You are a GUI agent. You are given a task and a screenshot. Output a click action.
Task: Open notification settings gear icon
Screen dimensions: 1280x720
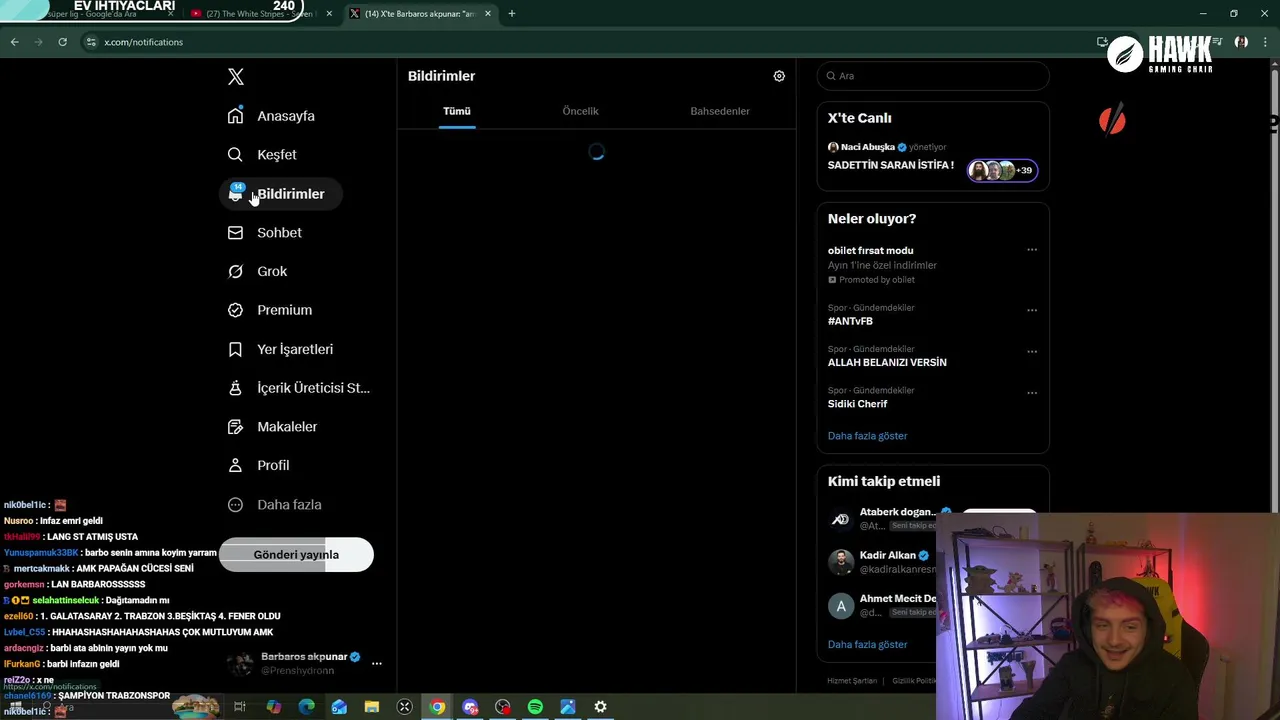click(x=779, y=76)
